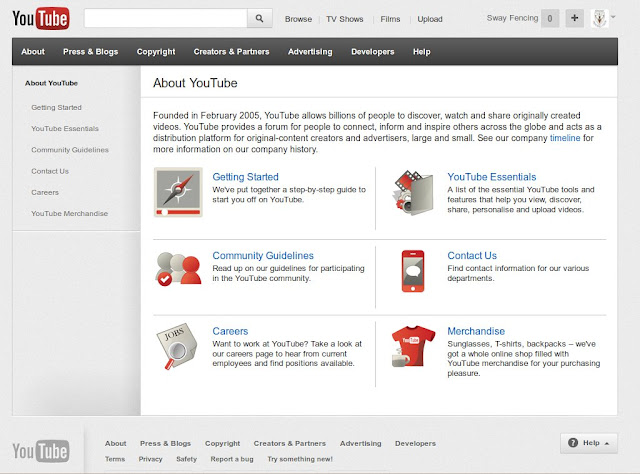This screenshot has height=474, width=640.
Task: Click footer Safety link
Action: coord(186,459)
